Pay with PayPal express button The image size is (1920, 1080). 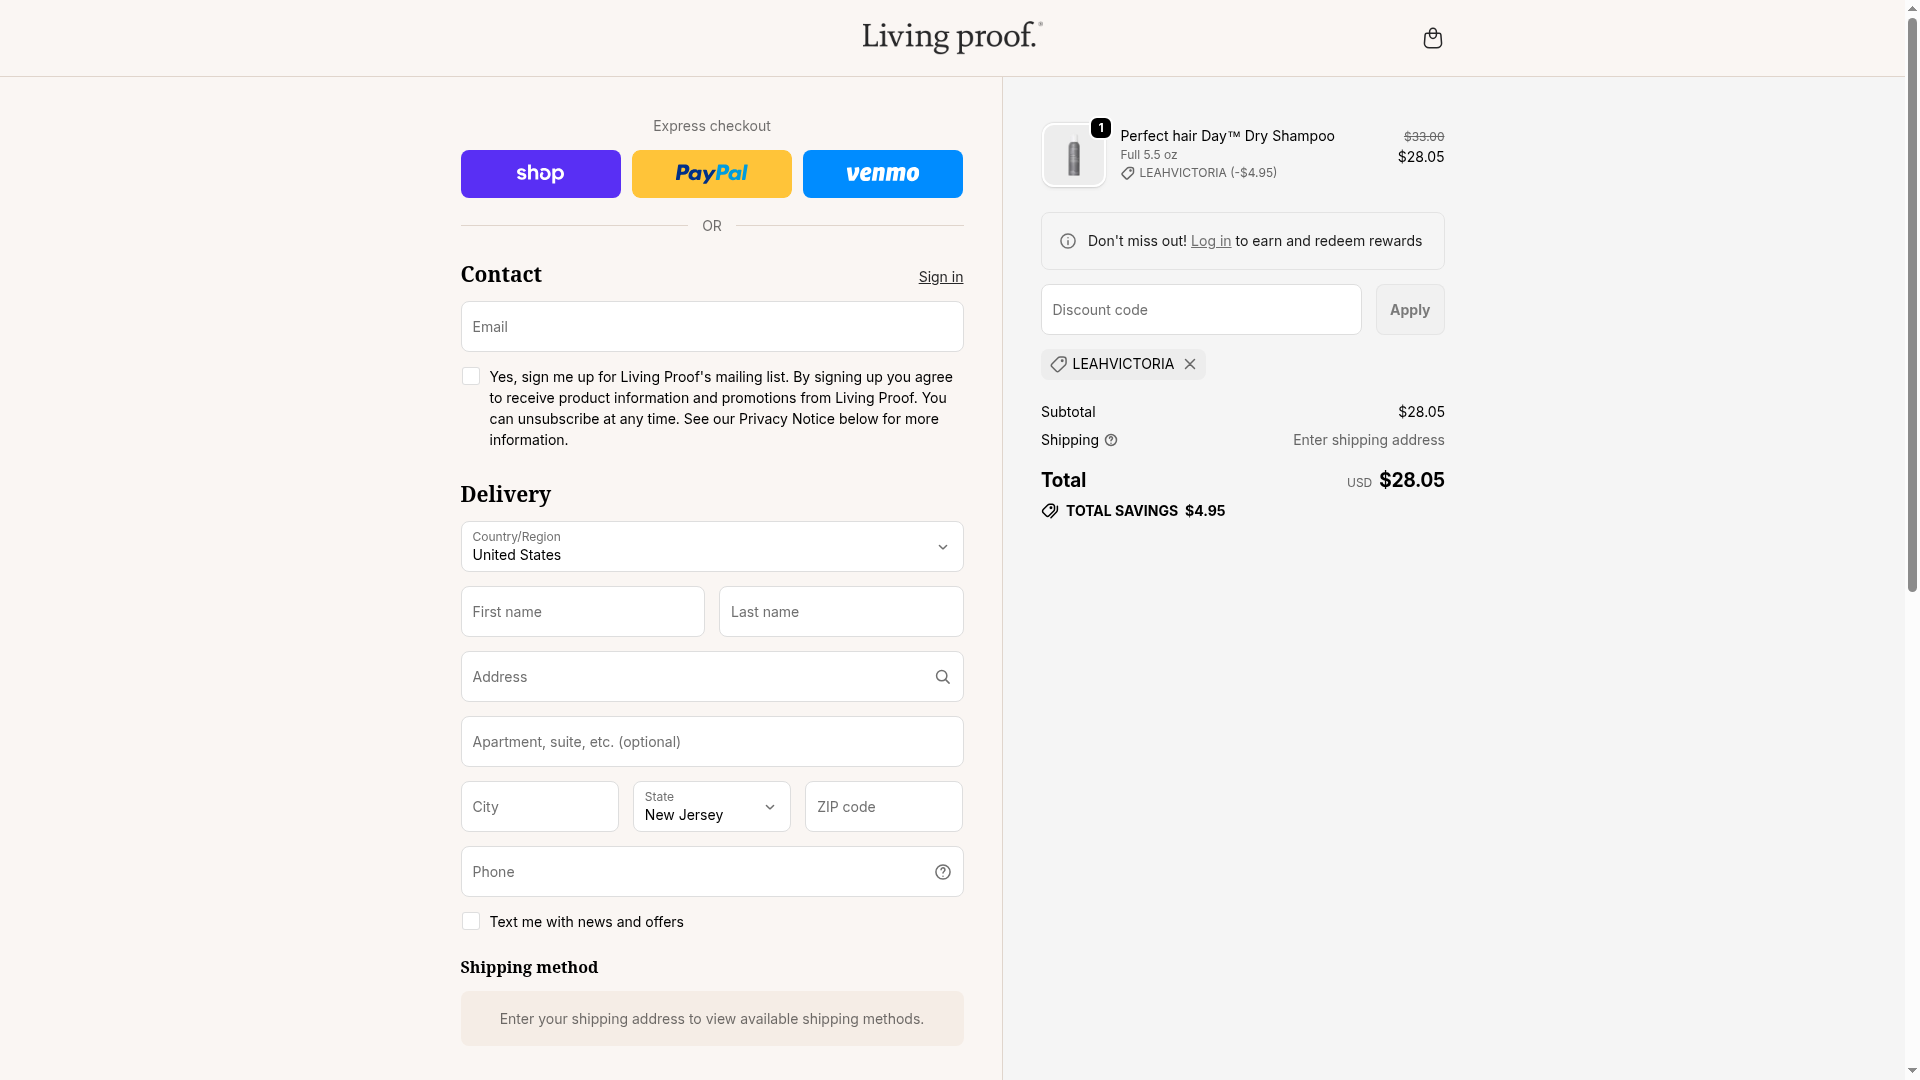711,174
